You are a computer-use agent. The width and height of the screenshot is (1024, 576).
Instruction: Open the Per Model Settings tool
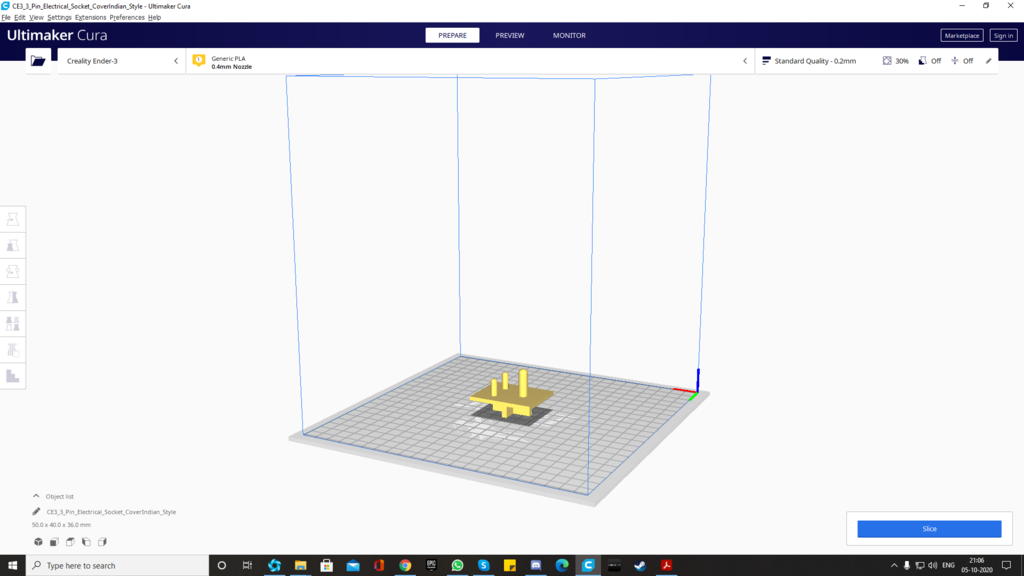pos(13,324)
